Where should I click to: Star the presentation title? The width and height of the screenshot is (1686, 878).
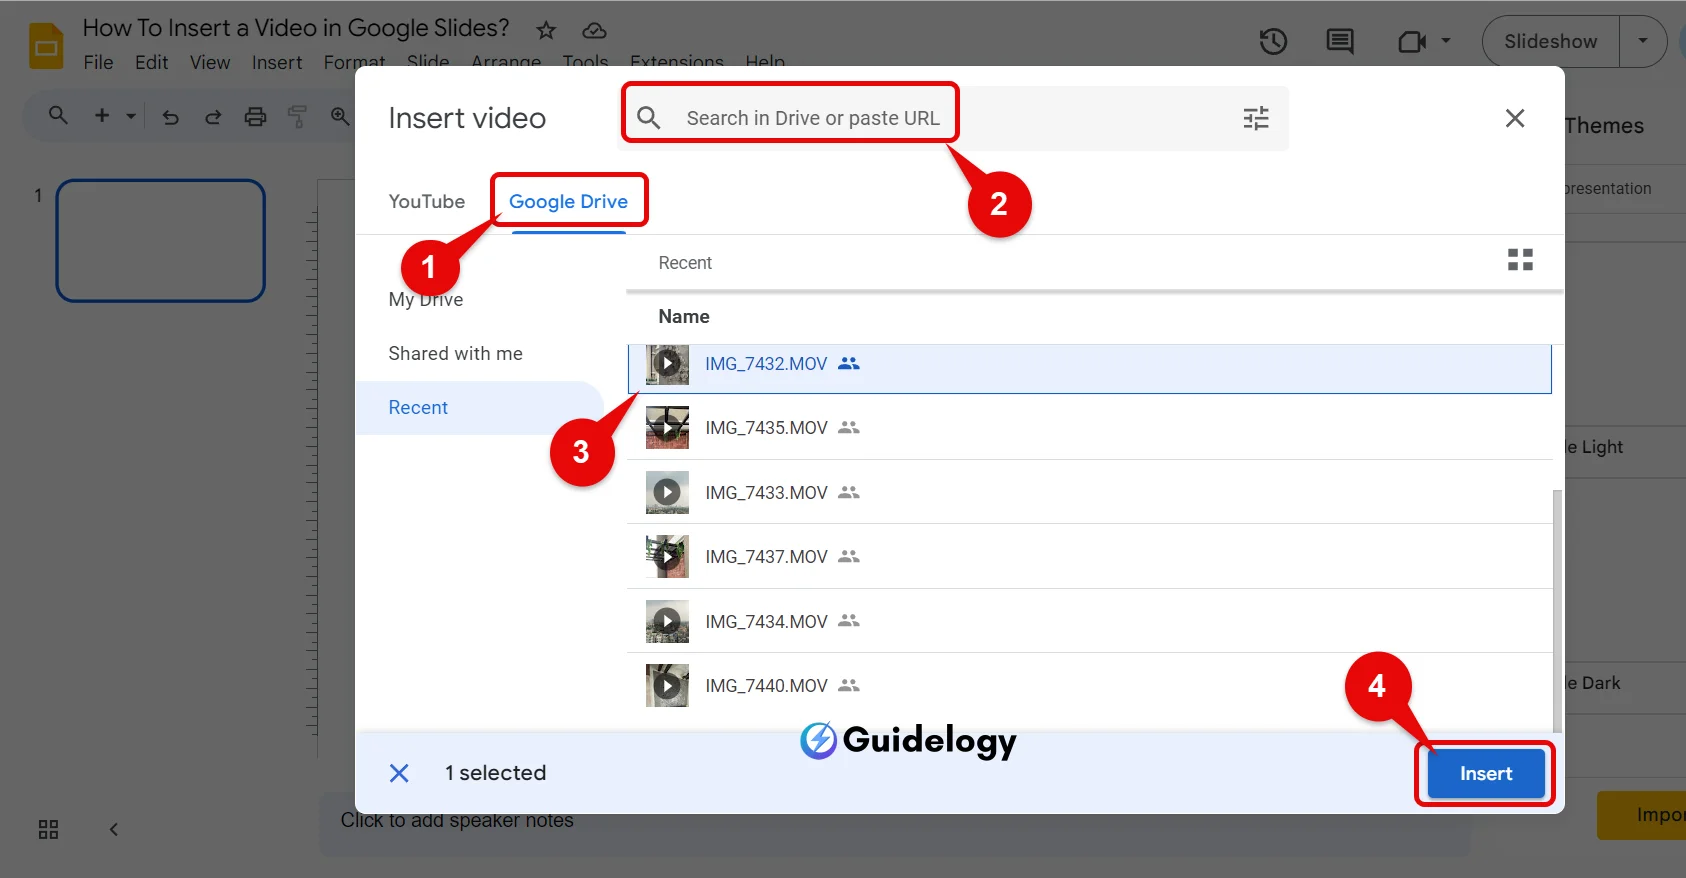[x=546, y=30]
